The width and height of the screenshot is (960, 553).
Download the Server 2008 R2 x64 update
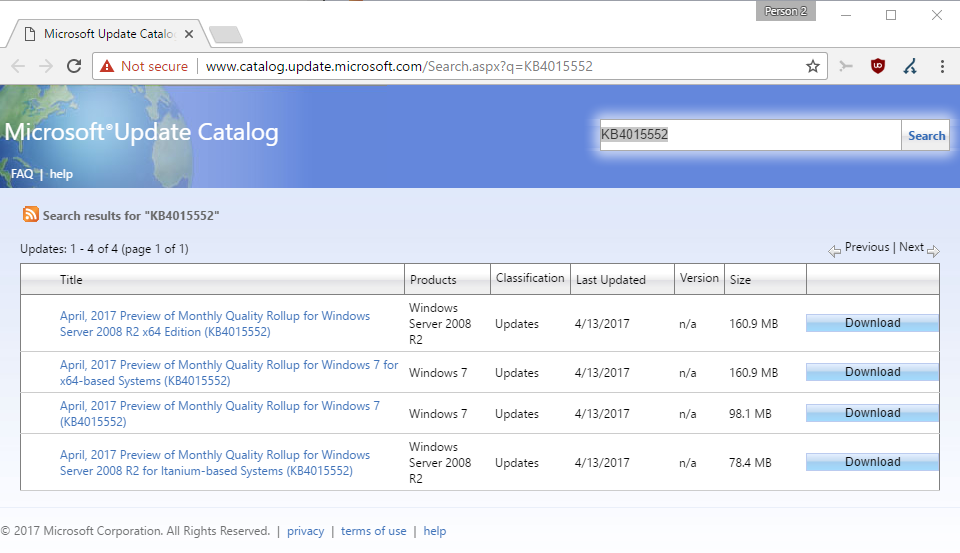872,323
